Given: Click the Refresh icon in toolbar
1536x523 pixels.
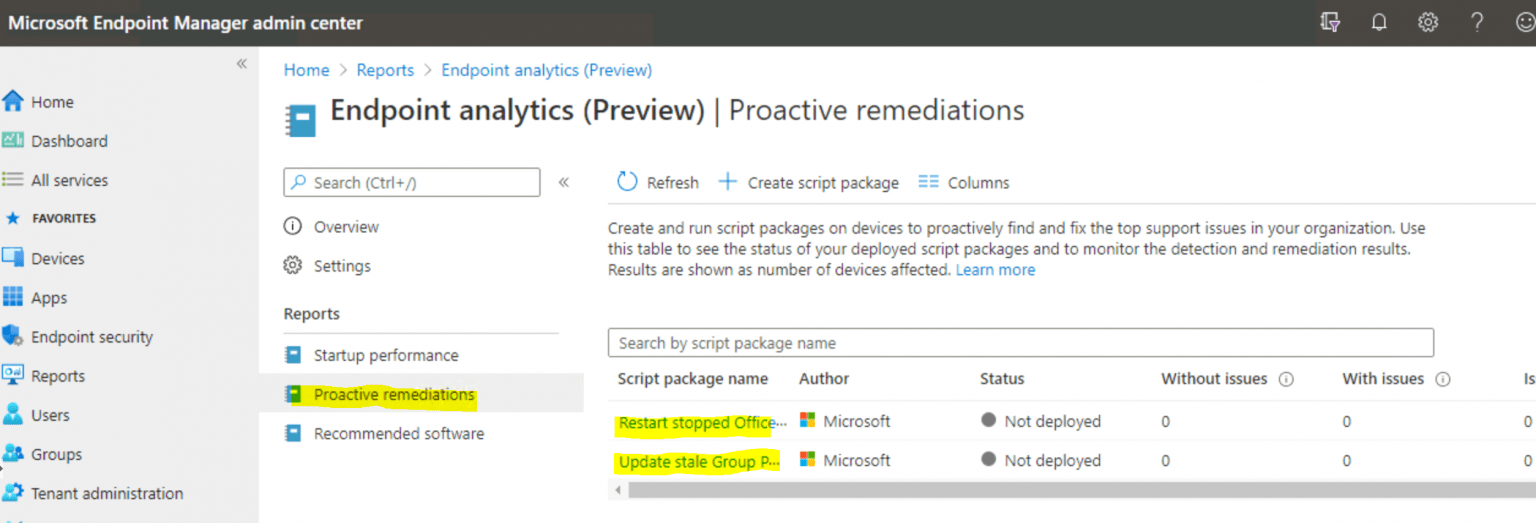Looking at the screenshot, I should 627,182.
